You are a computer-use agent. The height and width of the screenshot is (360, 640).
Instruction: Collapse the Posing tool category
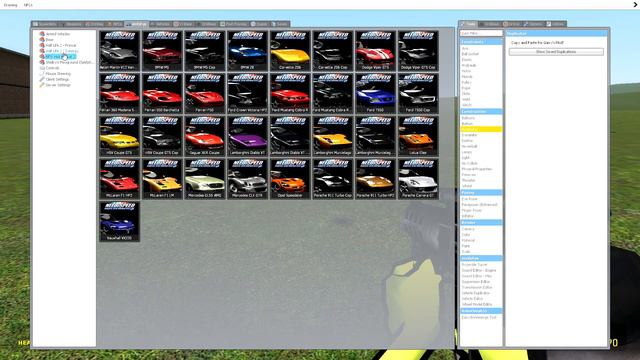pyautogui.click(x=481, y=192)
